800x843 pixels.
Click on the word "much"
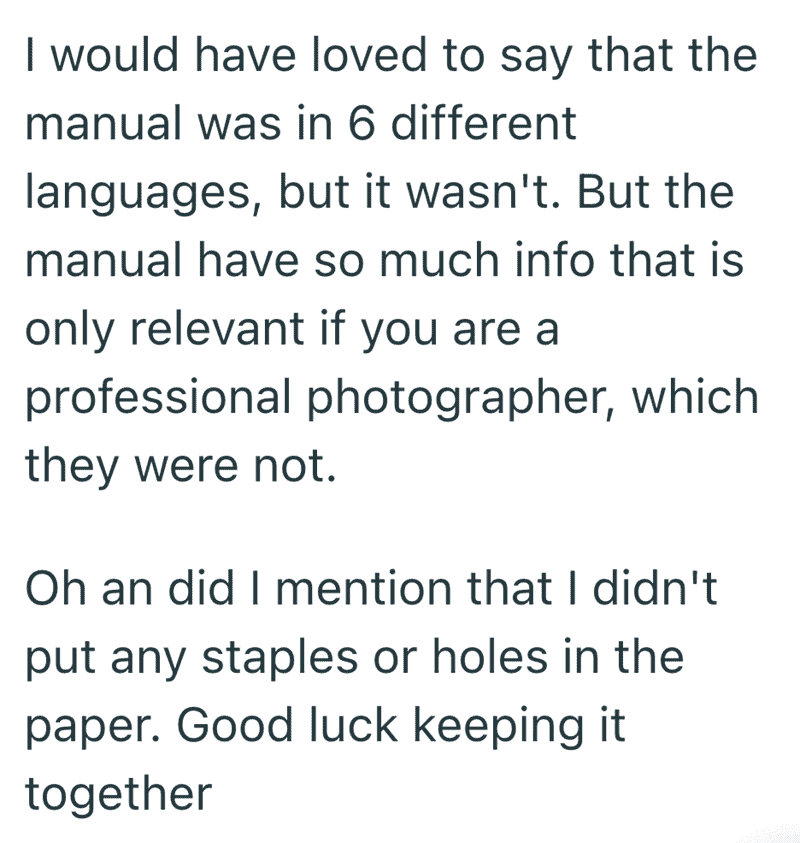click(440, 260)
